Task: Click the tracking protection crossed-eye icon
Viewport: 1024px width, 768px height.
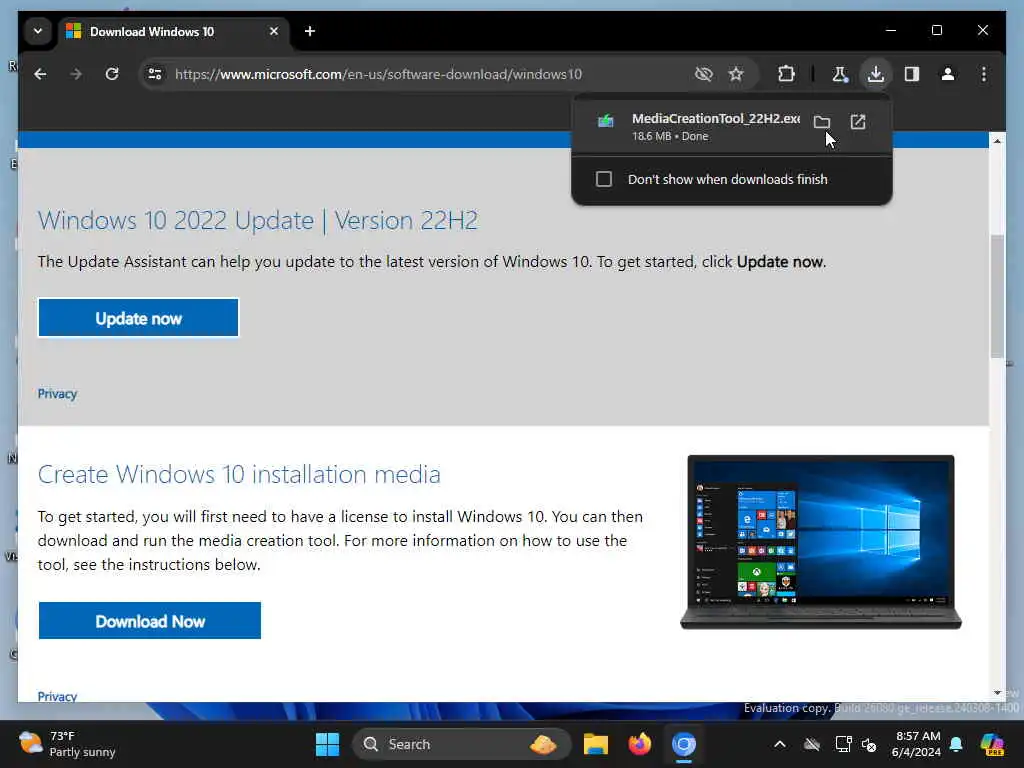Action: (x=703, y=74)
